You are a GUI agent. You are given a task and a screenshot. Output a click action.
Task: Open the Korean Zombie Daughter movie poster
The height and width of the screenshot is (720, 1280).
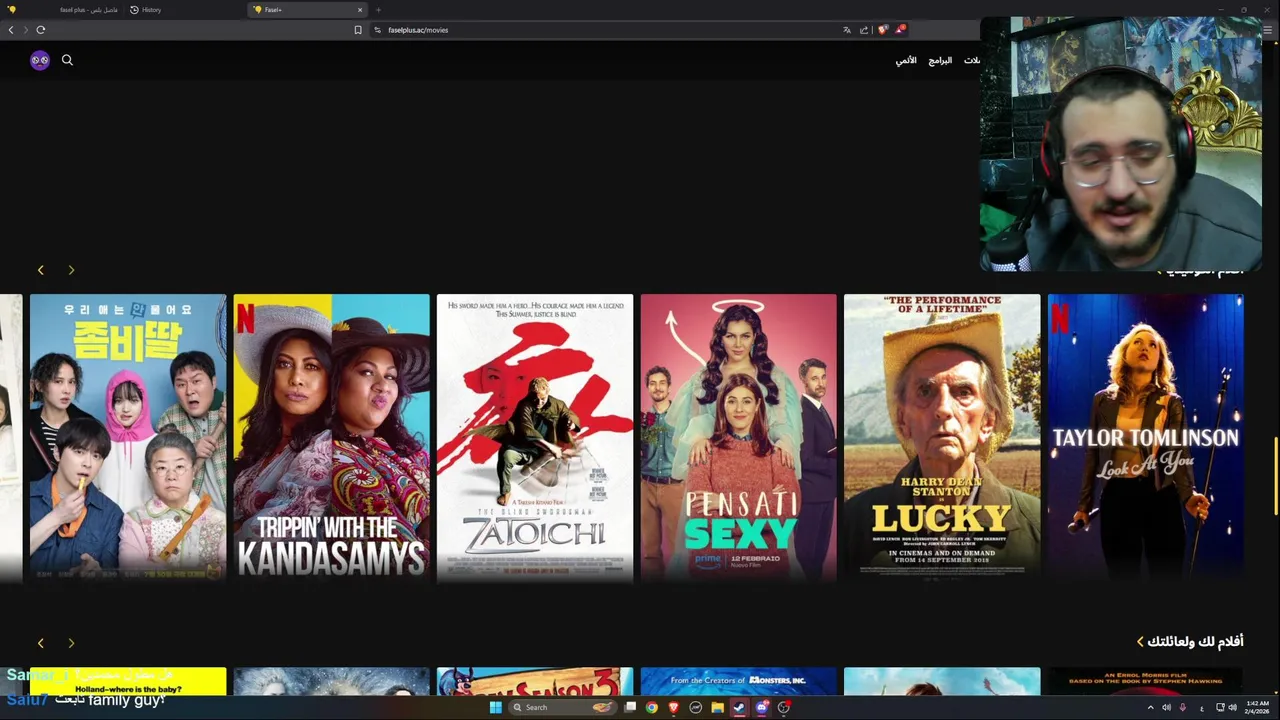point(128,437)
